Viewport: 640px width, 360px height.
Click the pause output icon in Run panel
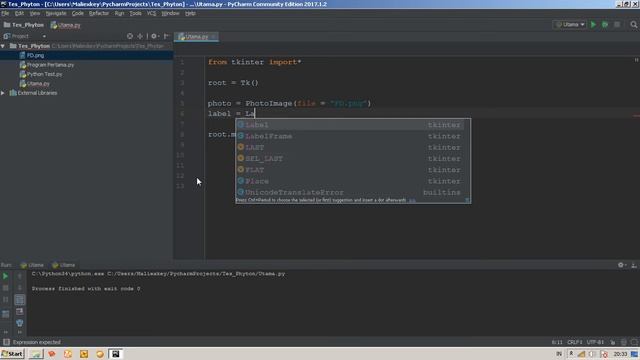coord(6,300)
